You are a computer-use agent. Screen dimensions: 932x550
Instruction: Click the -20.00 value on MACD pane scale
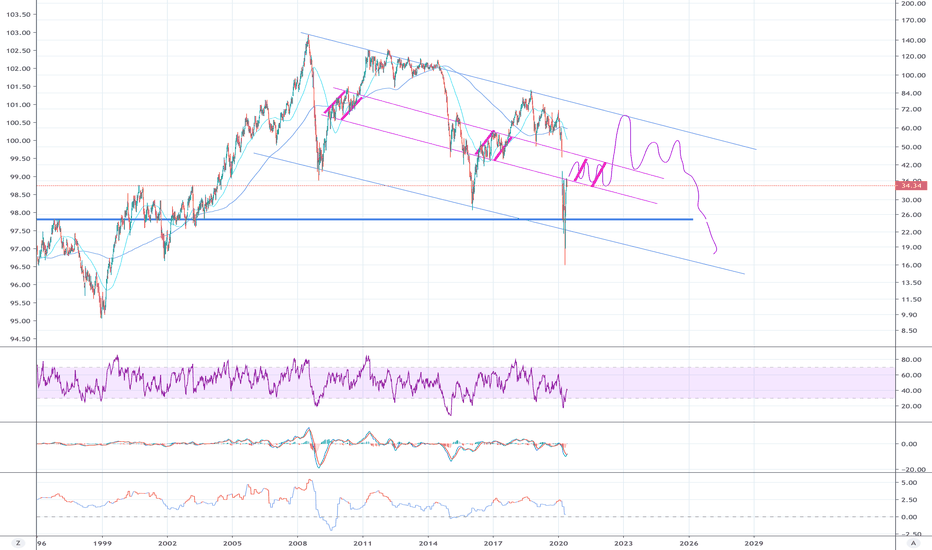click(912, 470)
